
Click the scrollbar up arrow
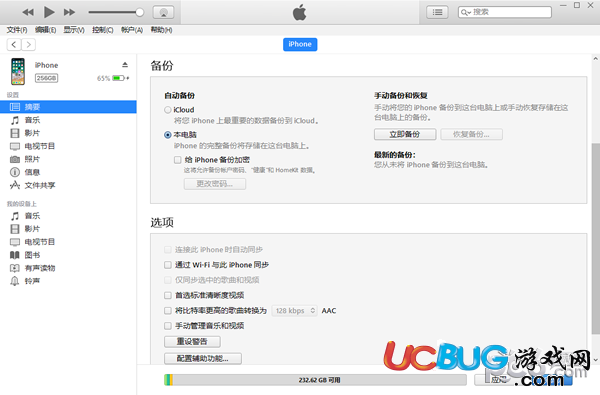[595, 59]
